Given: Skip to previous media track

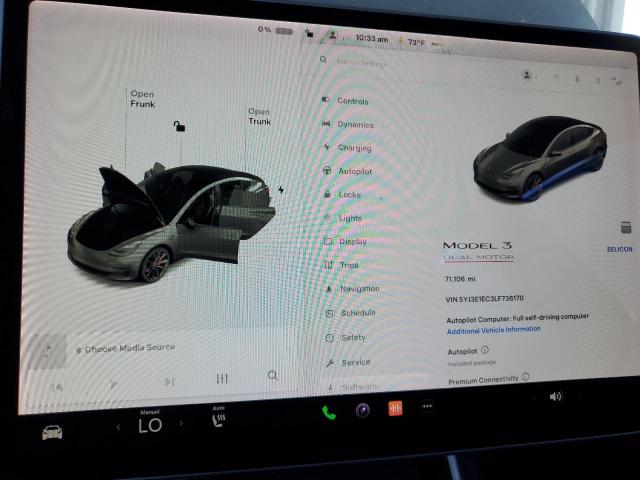Looking at the screenshot, I should 57,386.
